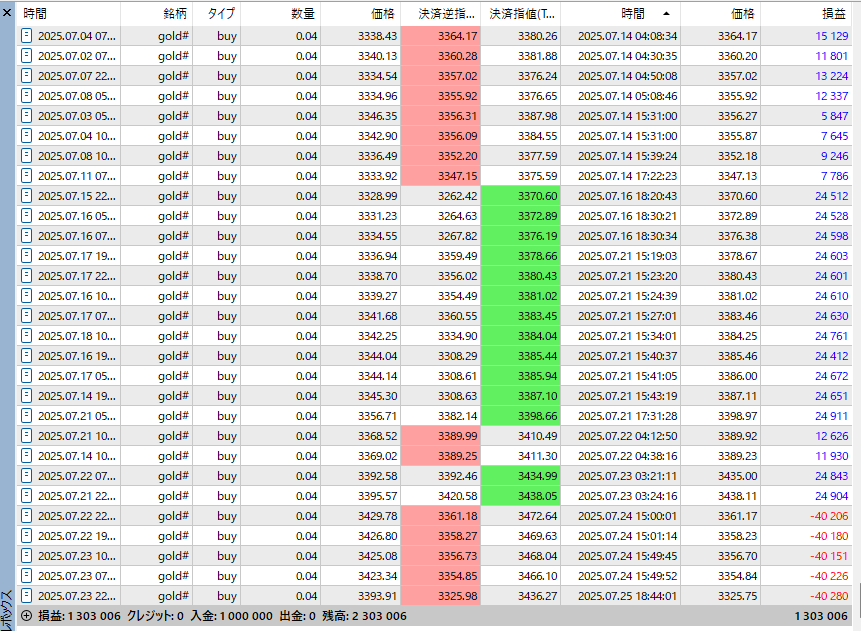Click 入金: 1 000 000 deposit text

(x=231, y=616)
